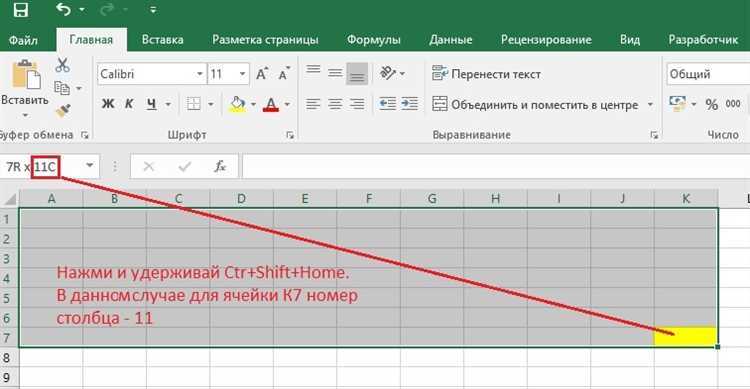The image size is (750, 389).
Task: Click the Decrease Indent icon
Action: [x=387, y=104]
